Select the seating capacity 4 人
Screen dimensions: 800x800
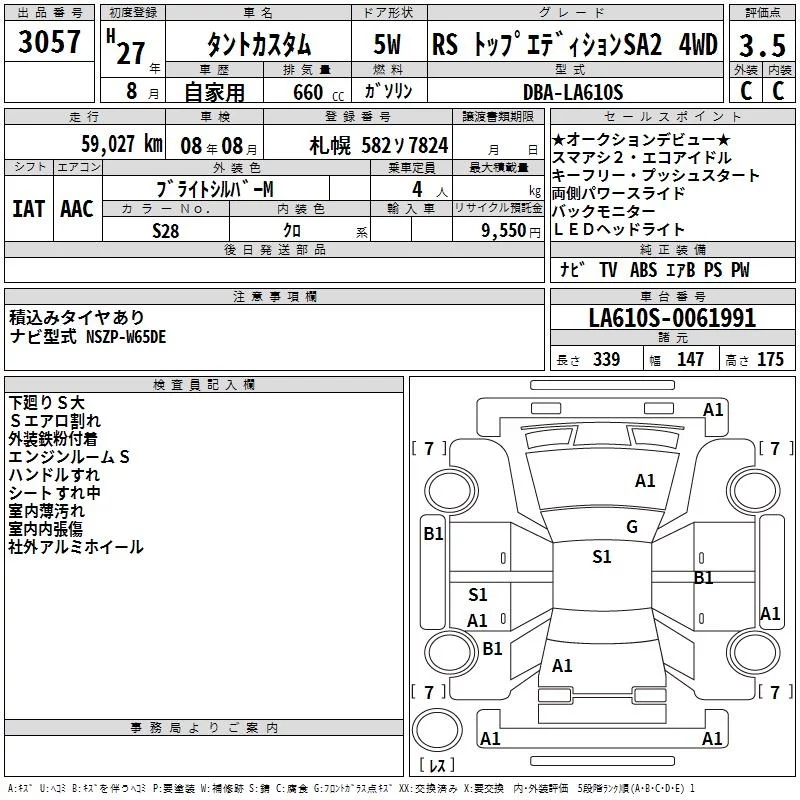click(430, 190)
